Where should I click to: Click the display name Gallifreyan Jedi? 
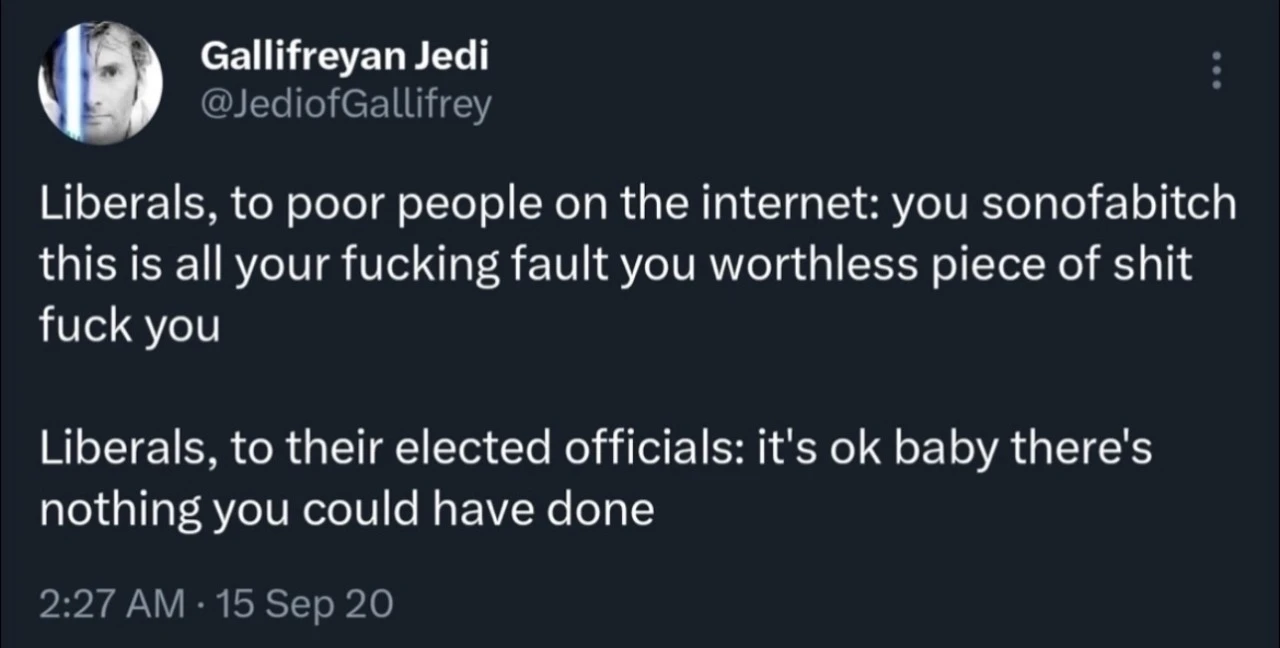pyautogui.click(x=344, y=56)
